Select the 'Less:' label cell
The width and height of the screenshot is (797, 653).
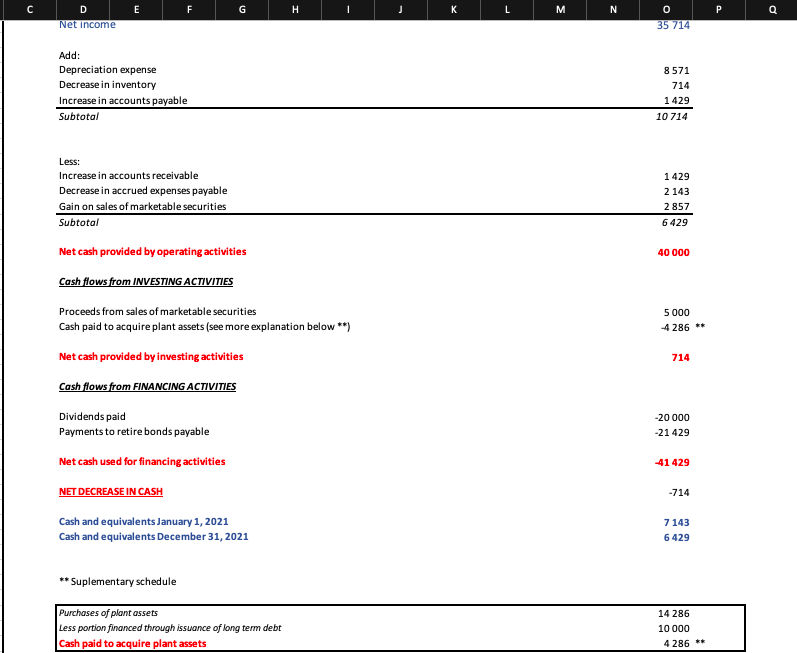pyautogui.click(x=69, y=162)
